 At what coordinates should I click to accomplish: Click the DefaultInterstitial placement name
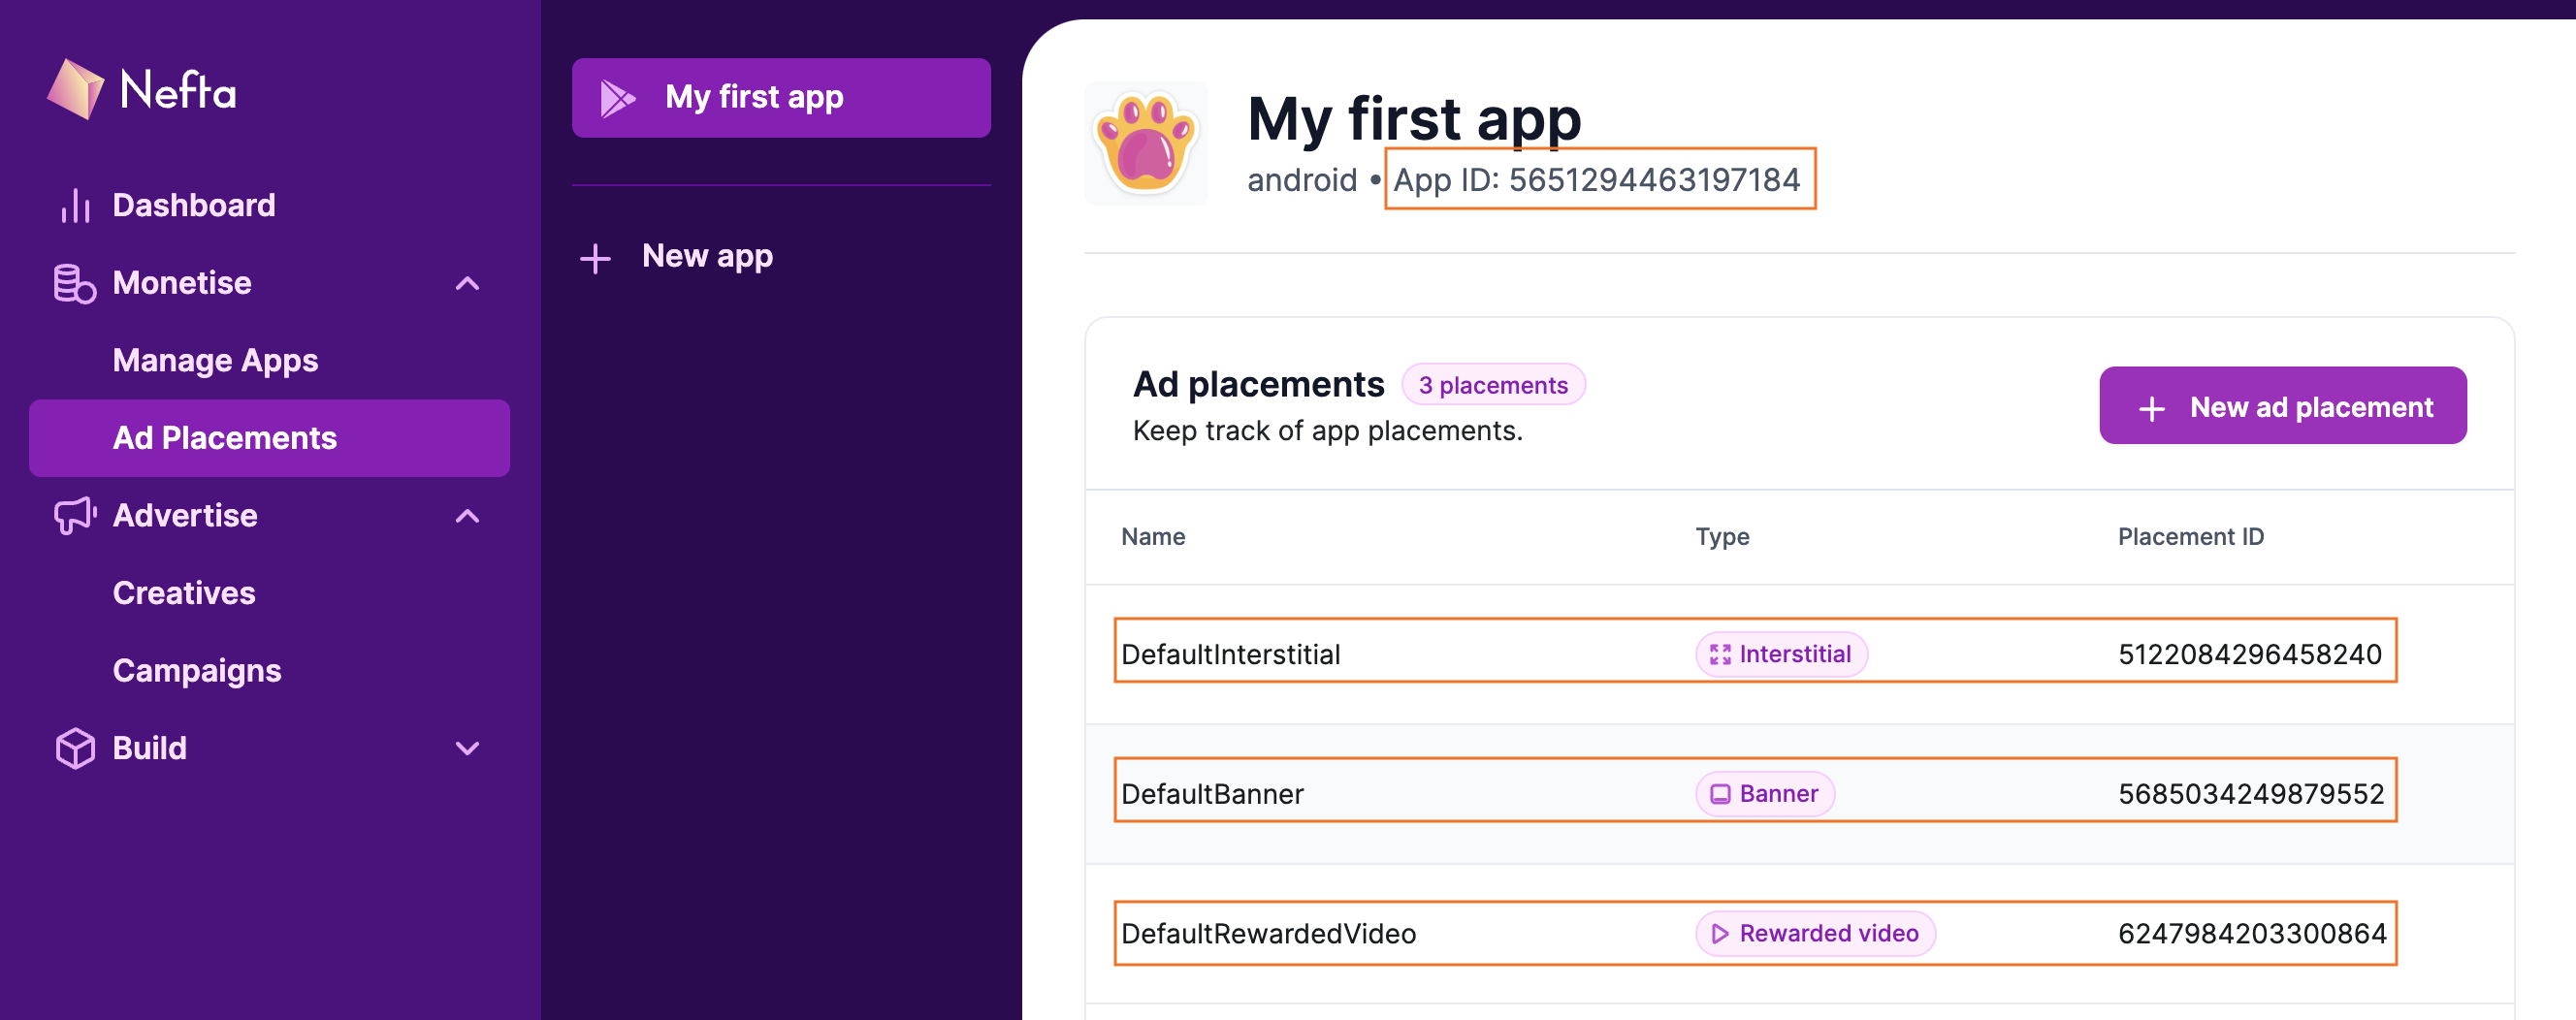(x=1230, y=654)
